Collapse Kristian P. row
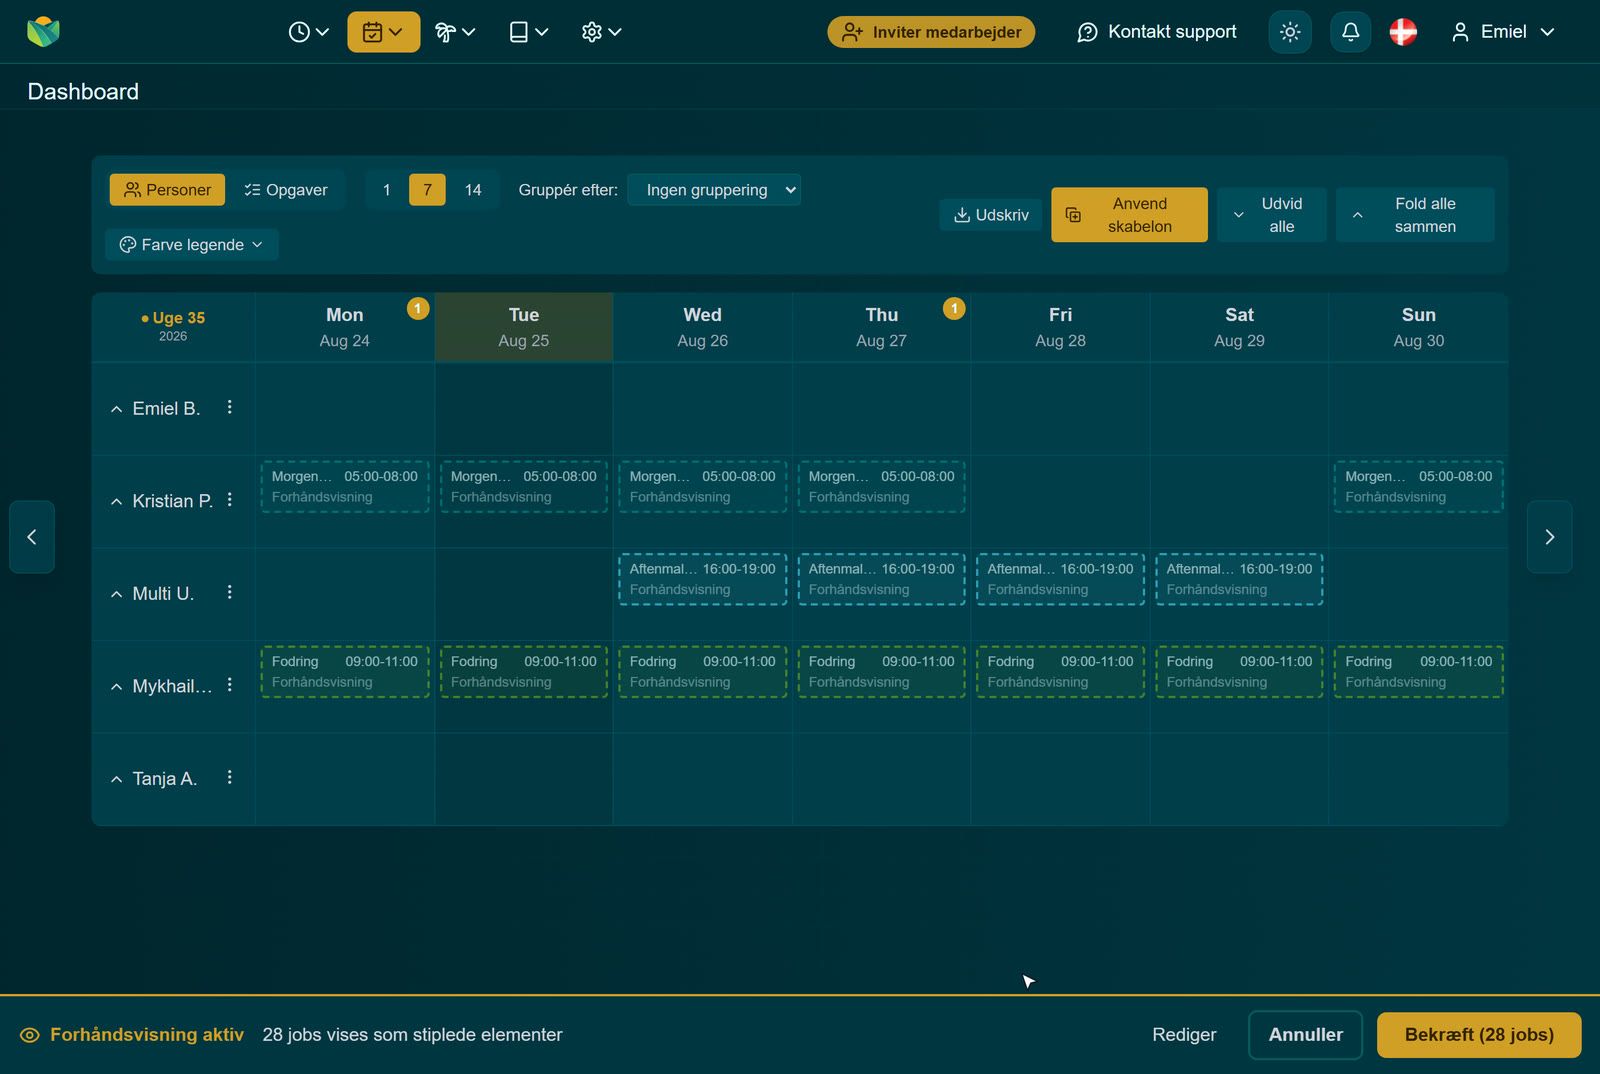 [116, 502]
